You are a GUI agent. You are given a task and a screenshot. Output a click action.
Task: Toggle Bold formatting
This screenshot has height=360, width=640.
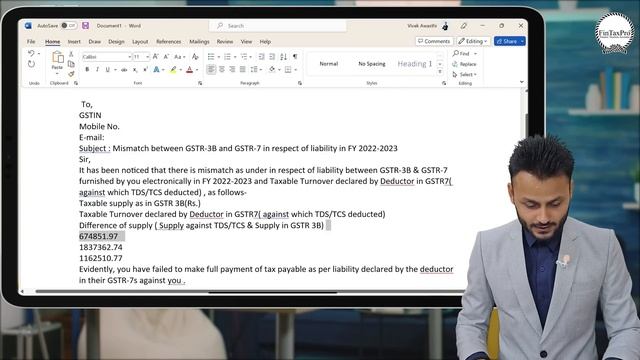[87, 70]
